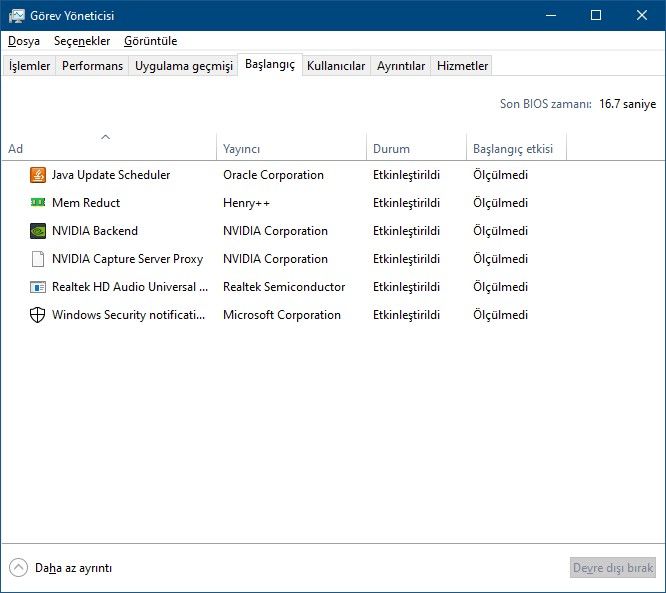The height and width of the screenshot is (593, 666).
Task: Click the Henry++ publisher cell
Action: pyautogui.click(x=246, y=203)
